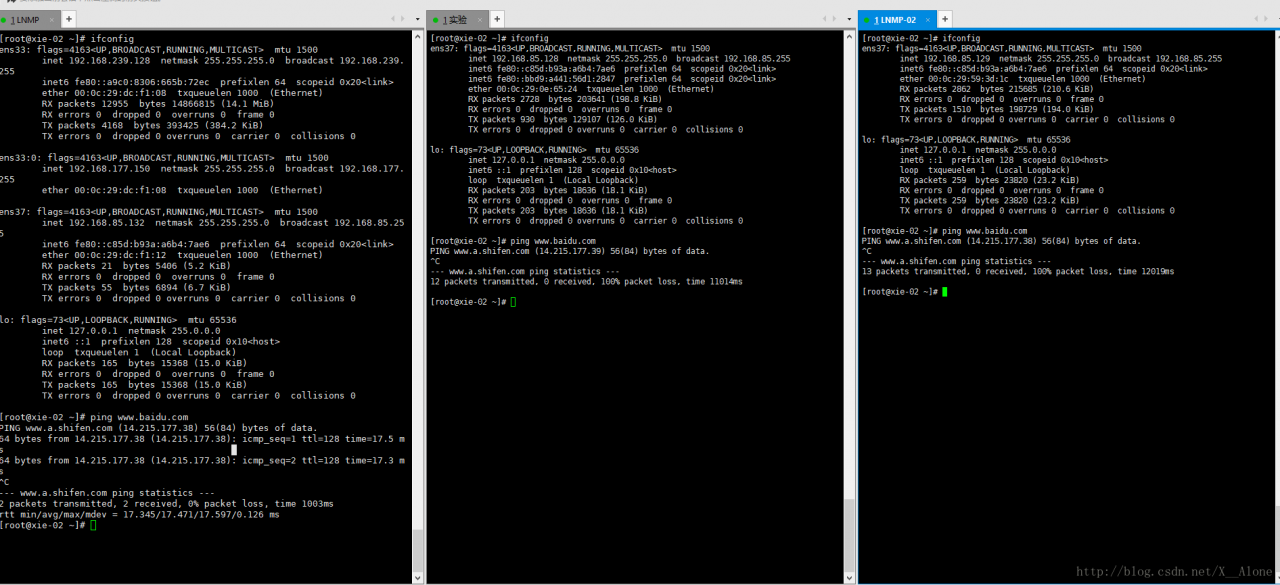Close the 1 LNMP-02 tab
The image size is (1280, 585).
click(x=928, y=19)
